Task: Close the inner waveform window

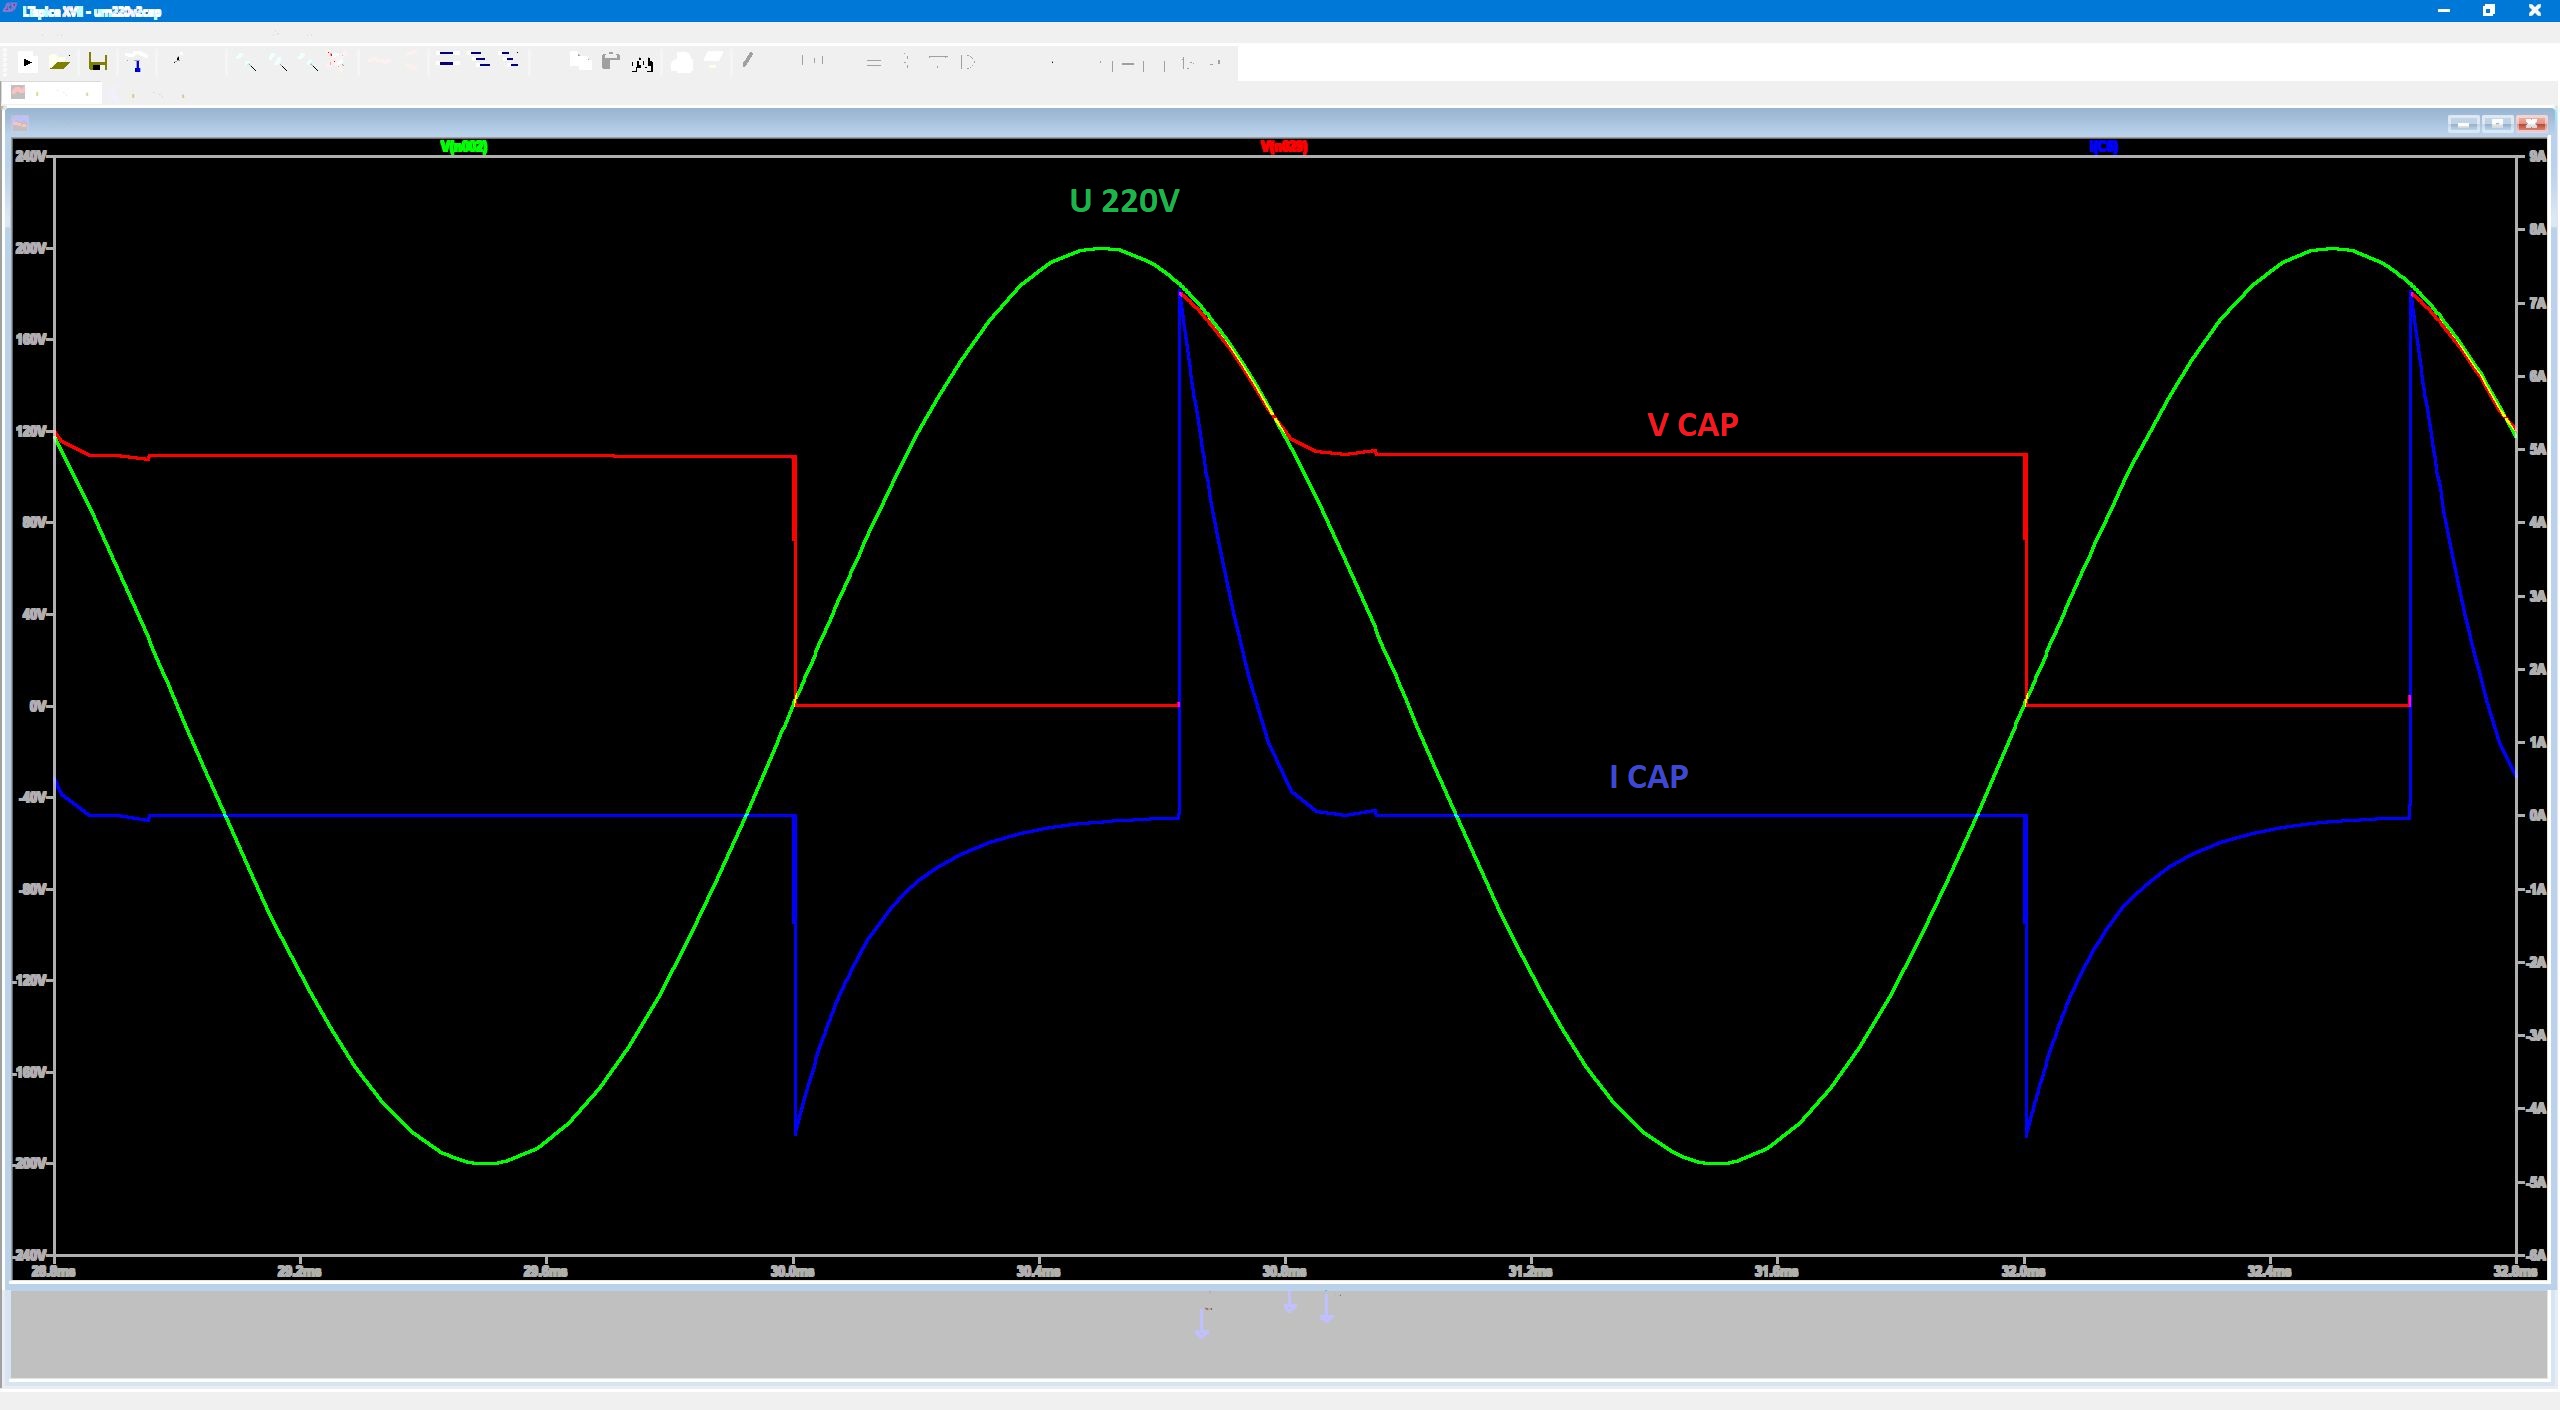Action: [x=2531, y=123]
